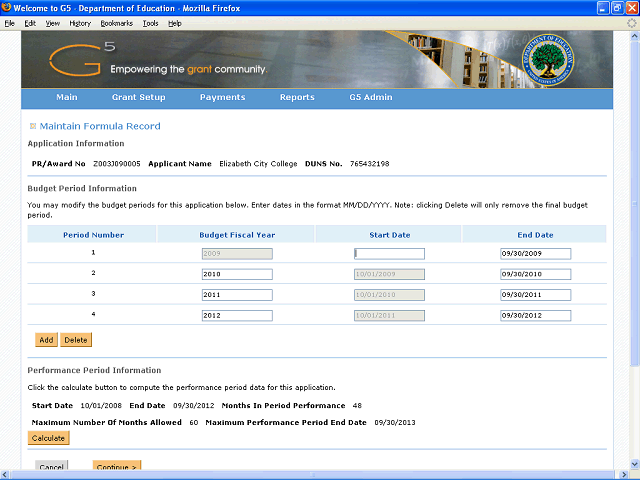The image size is (640, 480).
Task: Click the End Date column header
Action: click(x=535, y=235)
